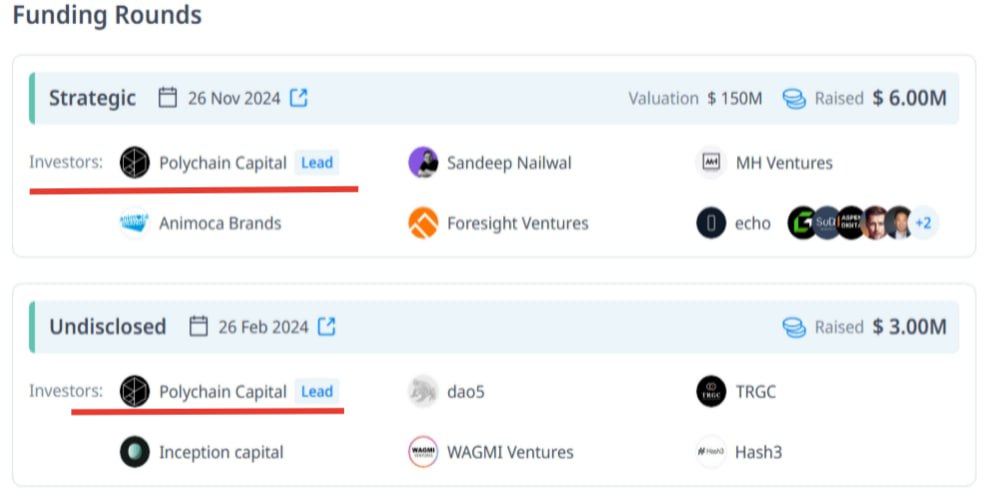Click the Animoca Brands logo
The height and width of the screenshot is (491, 991).
click(x=135, y=223)
